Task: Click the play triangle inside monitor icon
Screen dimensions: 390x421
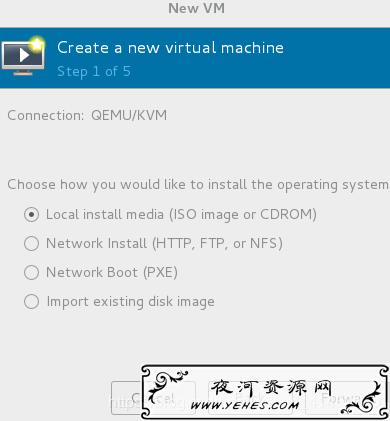Action: point(23,55)
